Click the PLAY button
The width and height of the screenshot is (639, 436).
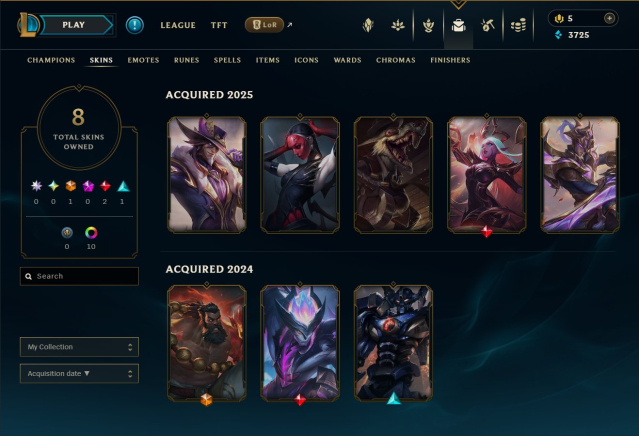point(75,25)
